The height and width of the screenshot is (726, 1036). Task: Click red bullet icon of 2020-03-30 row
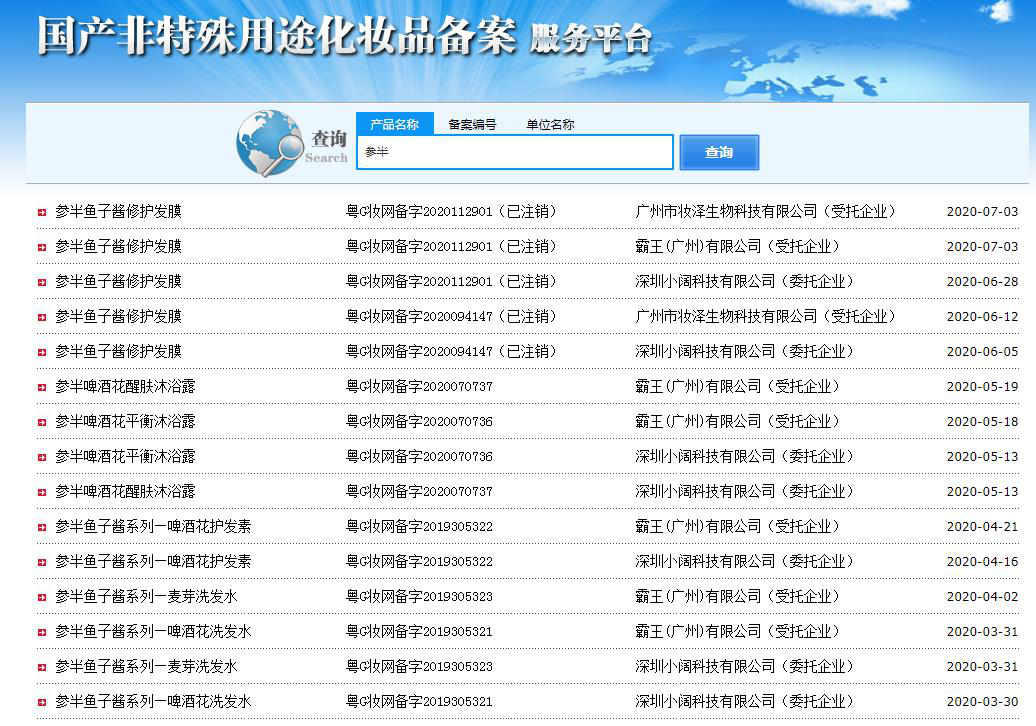tap(42, 702)
